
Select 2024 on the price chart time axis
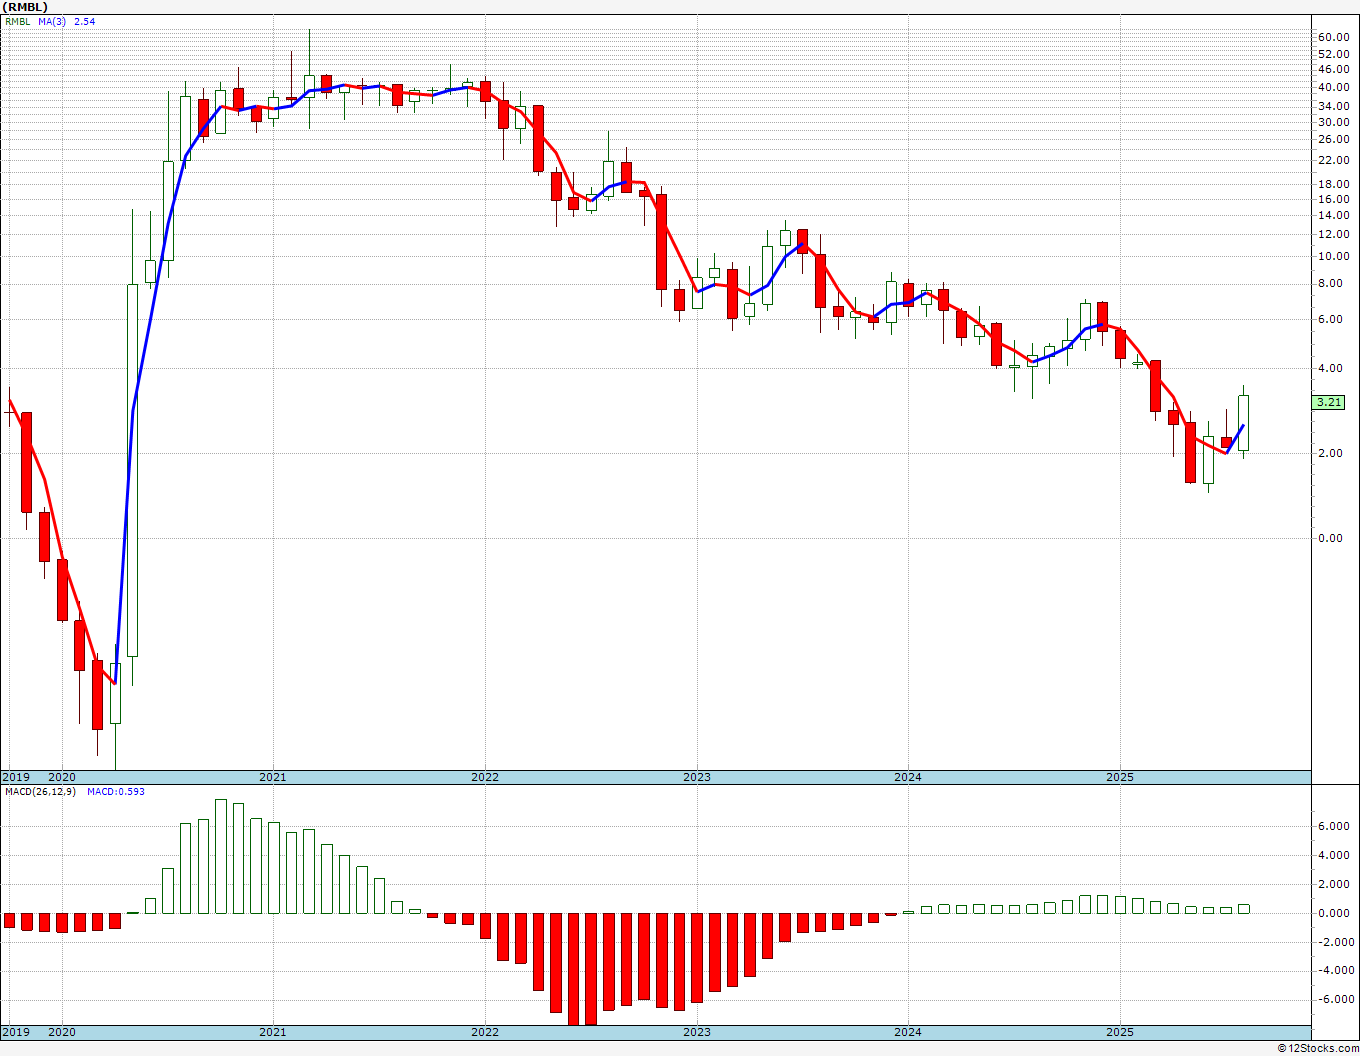click(908, 777)
